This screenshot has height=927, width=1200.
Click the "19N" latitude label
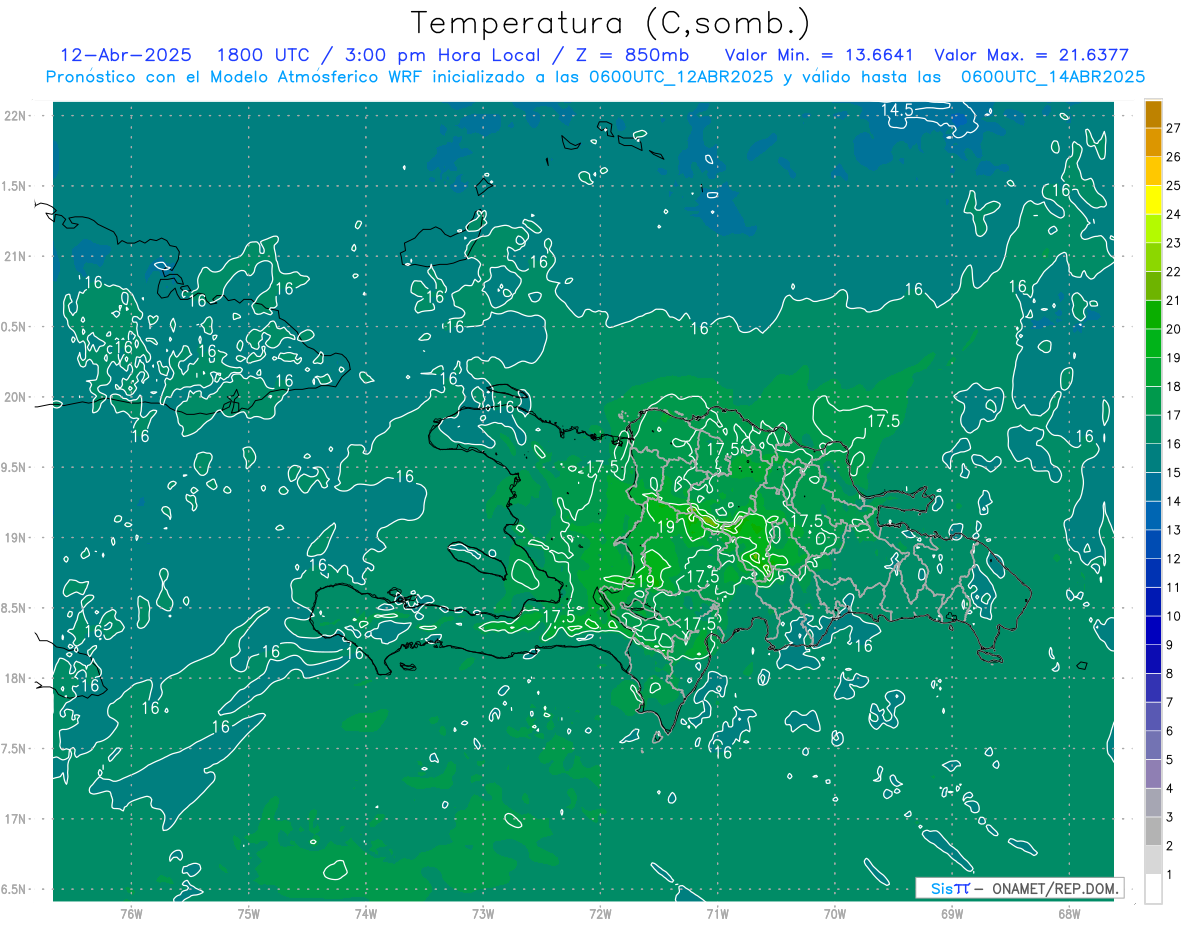click(x=16, y=537)
